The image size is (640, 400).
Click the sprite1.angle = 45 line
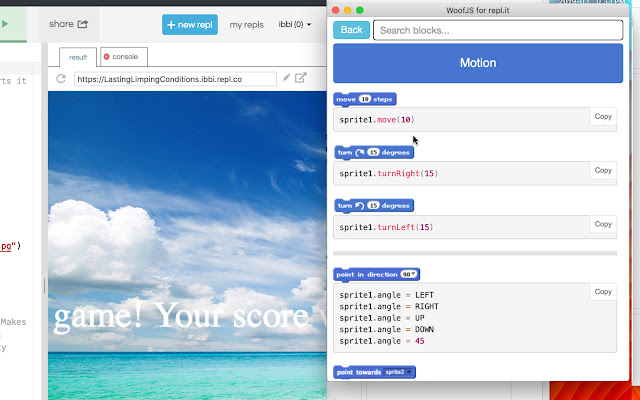point(382,340)
